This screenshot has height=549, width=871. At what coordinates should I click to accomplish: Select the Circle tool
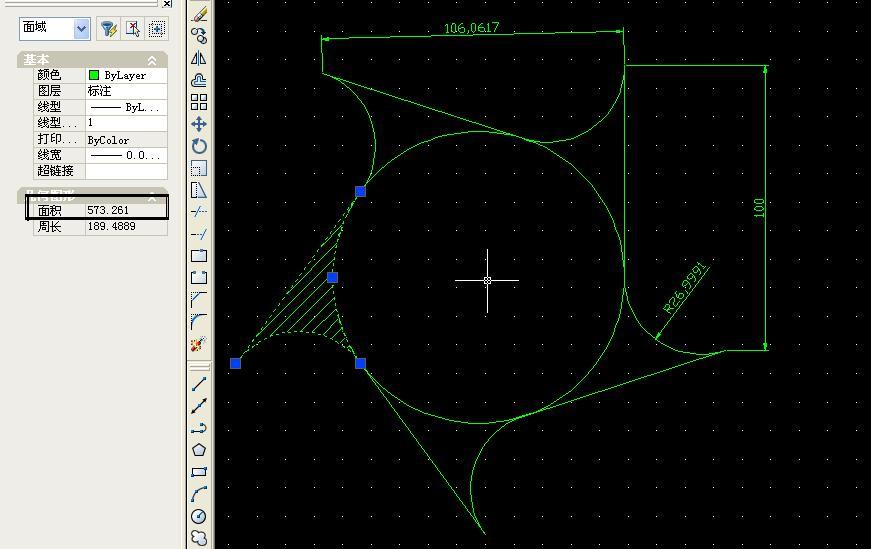(x=199, y=516)
